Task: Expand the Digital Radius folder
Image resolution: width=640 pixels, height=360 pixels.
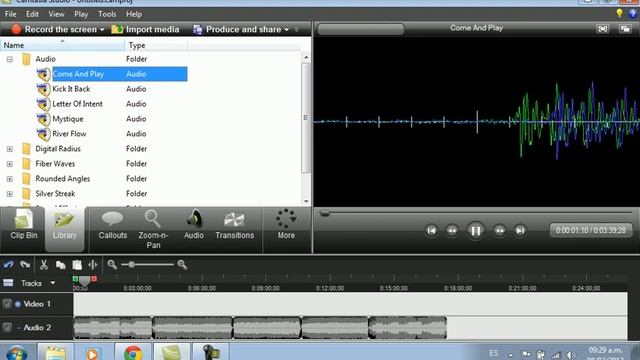Action: pos(10,149)
